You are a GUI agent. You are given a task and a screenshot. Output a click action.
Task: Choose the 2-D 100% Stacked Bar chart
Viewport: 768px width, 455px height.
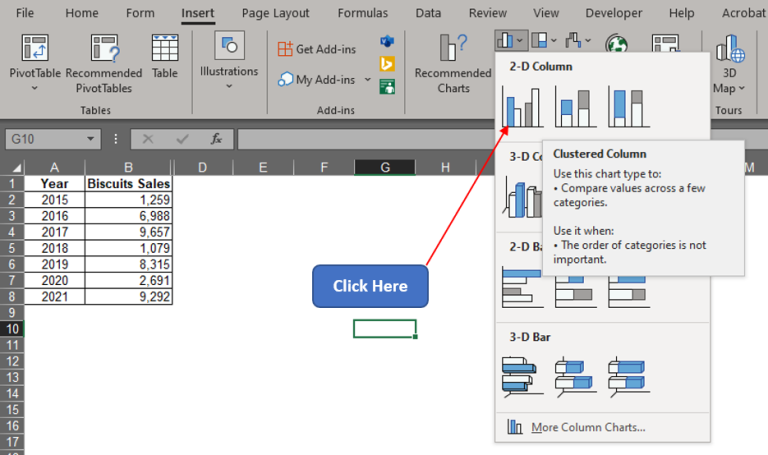pyautogui.click(x=629, y=292)
